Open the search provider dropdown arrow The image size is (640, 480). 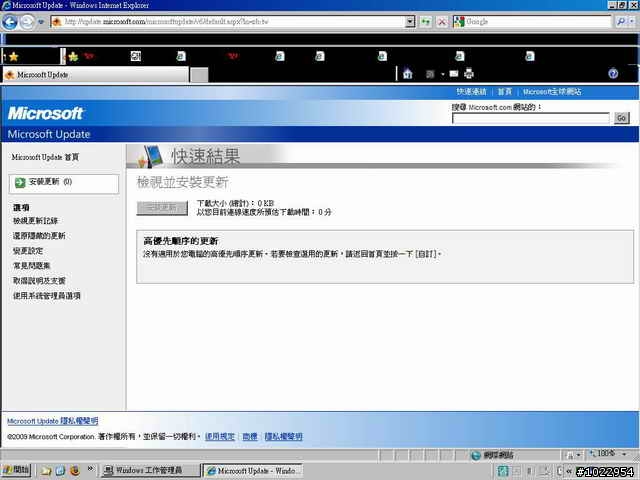coord(633,22)
